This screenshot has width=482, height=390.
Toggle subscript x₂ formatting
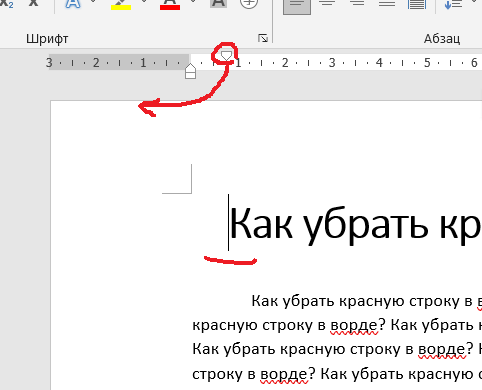point(7,3)
